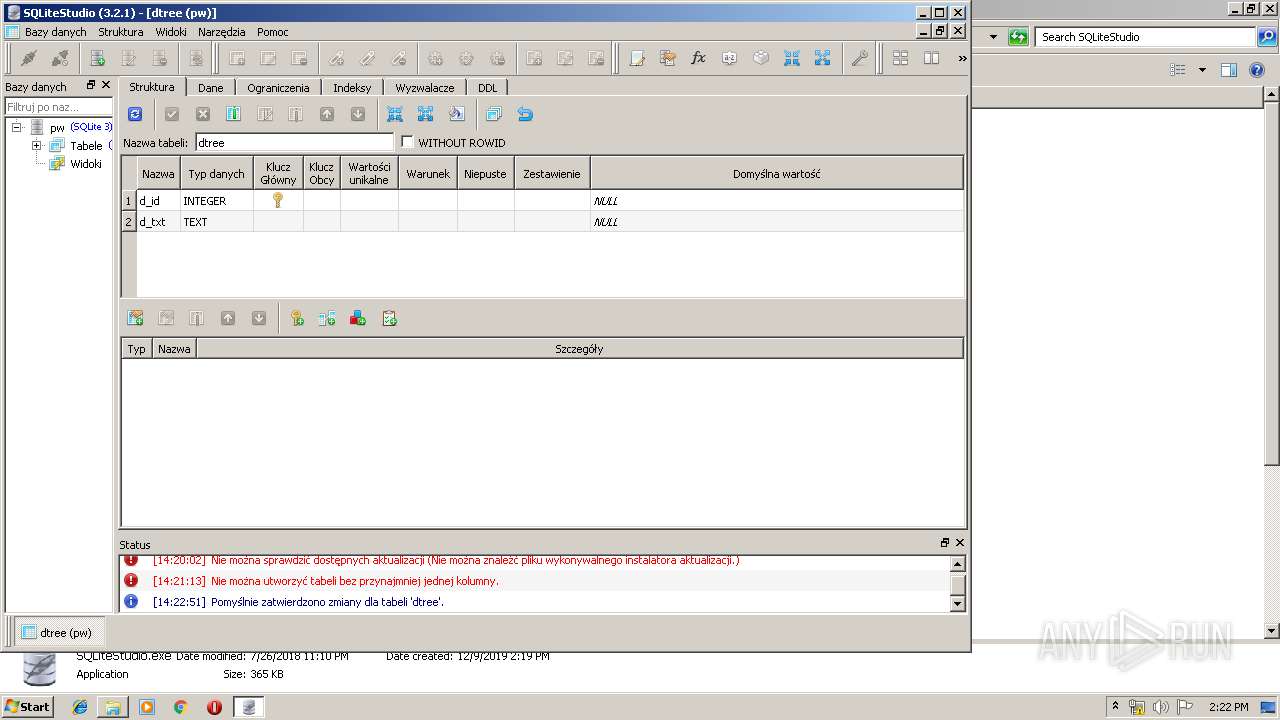Switch to the DDL tab

point(487,88)
